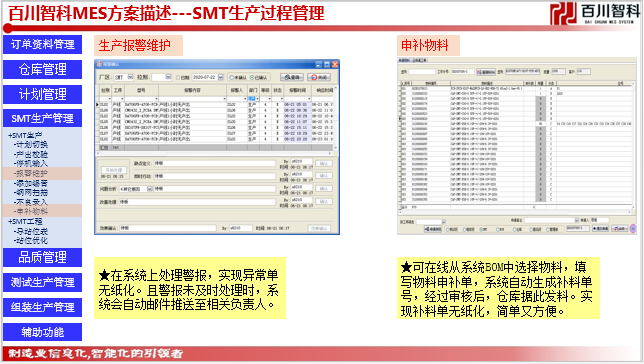
Task: Open the SMT生产管理 menu
Action: [42, 118]
